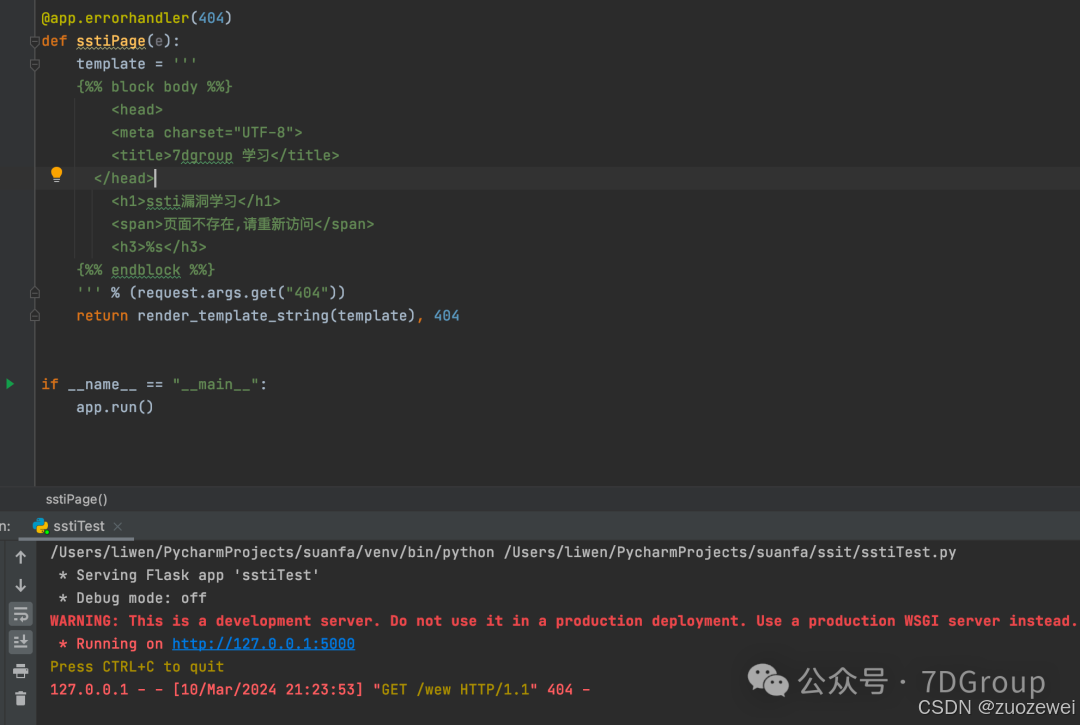Screen dimensions: 1080x725
Task: Open the http://127.0.0.1:5000 link
Action: coord(263,644)
